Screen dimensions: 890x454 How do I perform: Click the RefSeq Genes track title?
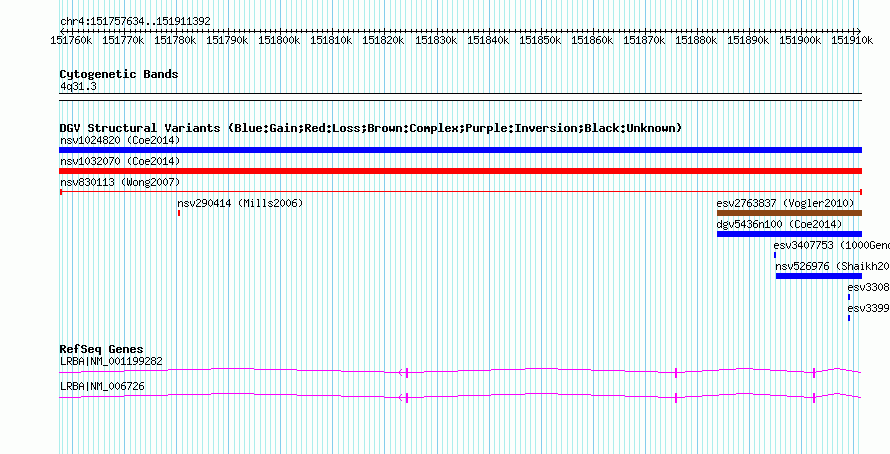pos(102,349)
